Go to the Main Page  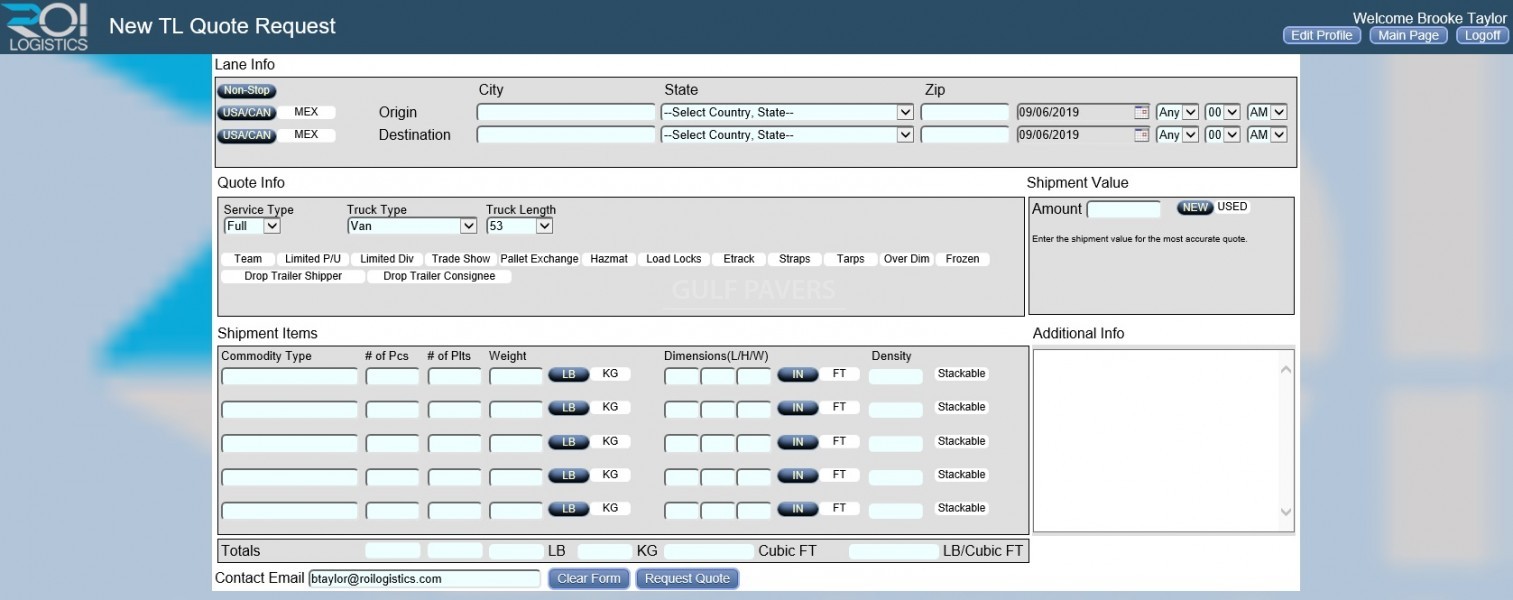1408,36
